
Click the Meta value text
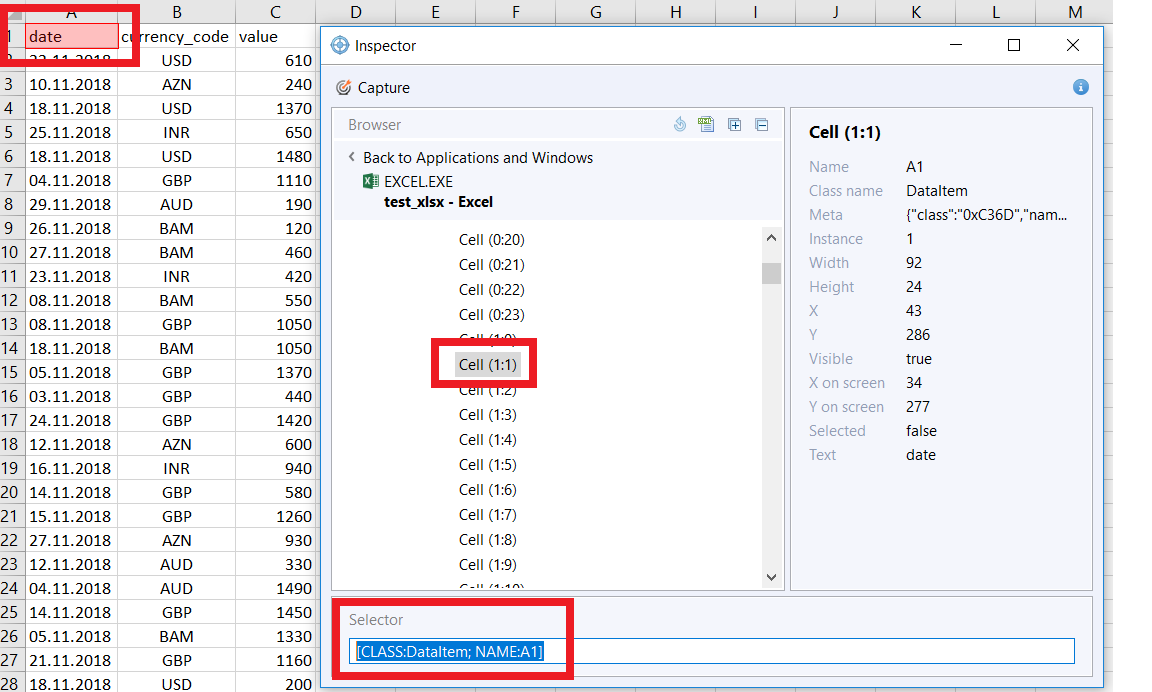tap(986, 215)
